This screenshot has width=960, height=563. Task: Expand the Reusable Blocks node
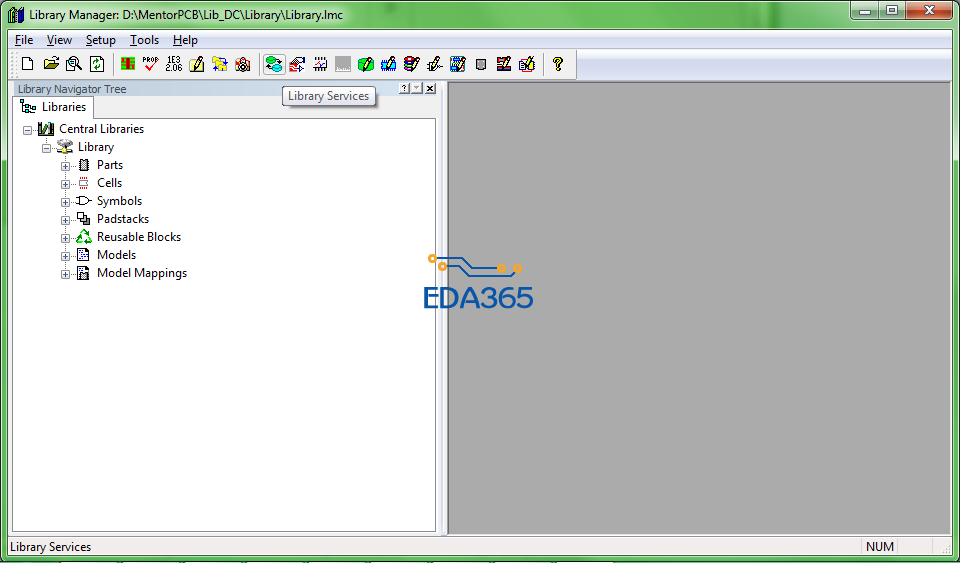(x=66, y=238)
